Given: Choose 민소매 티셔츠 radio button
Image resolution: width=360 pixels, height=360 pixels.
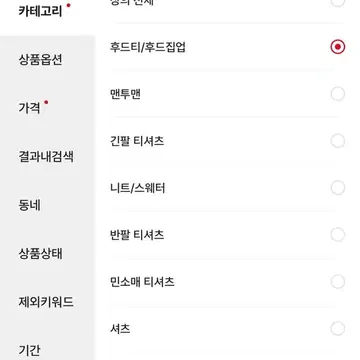Looking at the screenshot, I should pos(338,282).
